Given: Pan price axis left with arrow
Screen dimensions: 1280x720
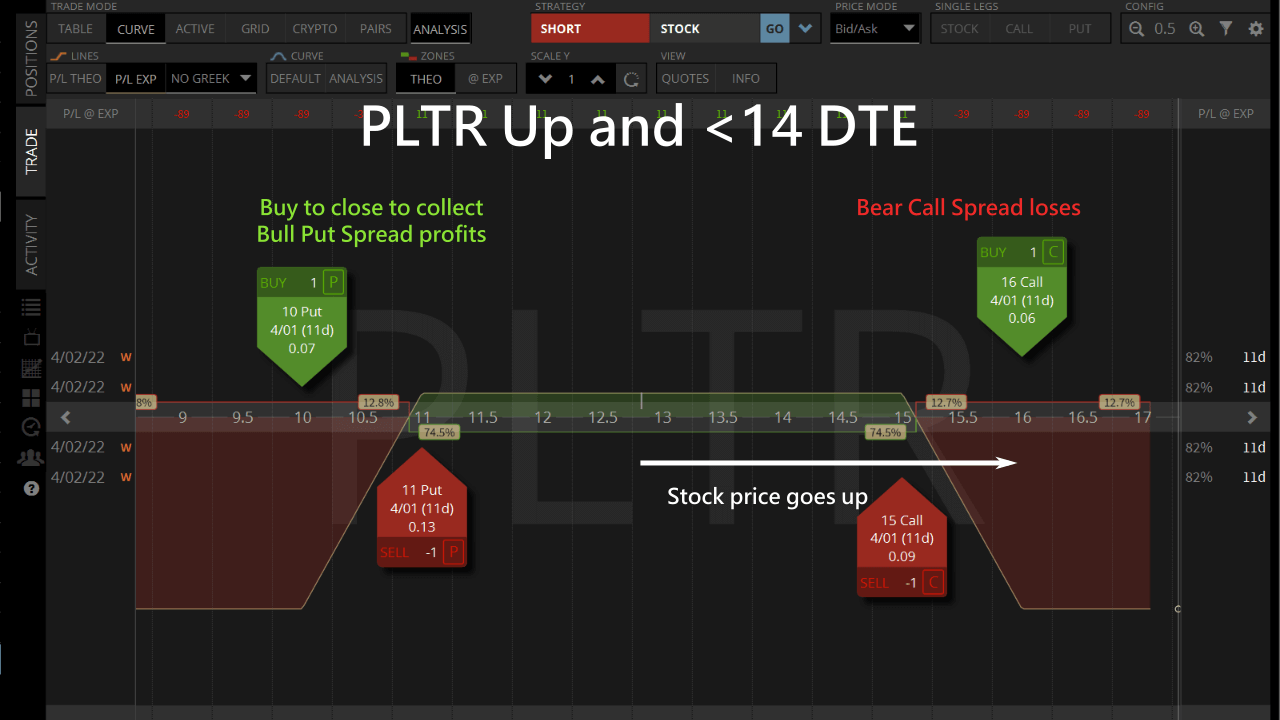Looking at the screenshot, I should (66, 417).
